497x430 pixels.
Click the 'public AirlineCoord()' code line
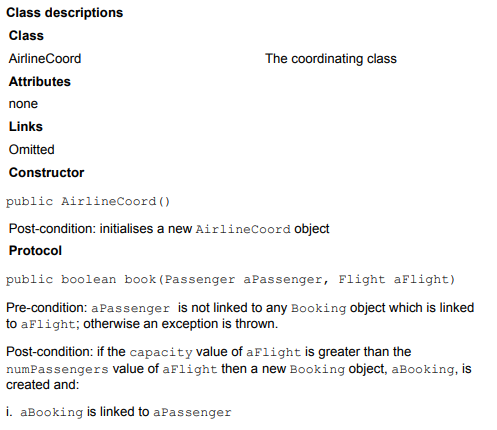(88, 202)
